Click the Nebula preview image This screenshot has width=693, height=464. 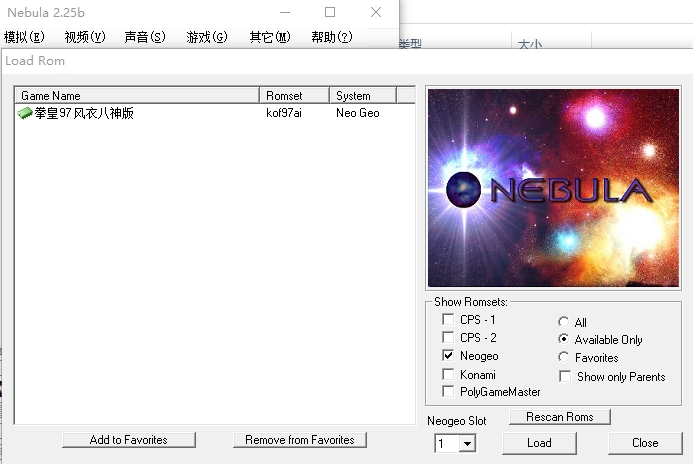click(x=553, y=188)
